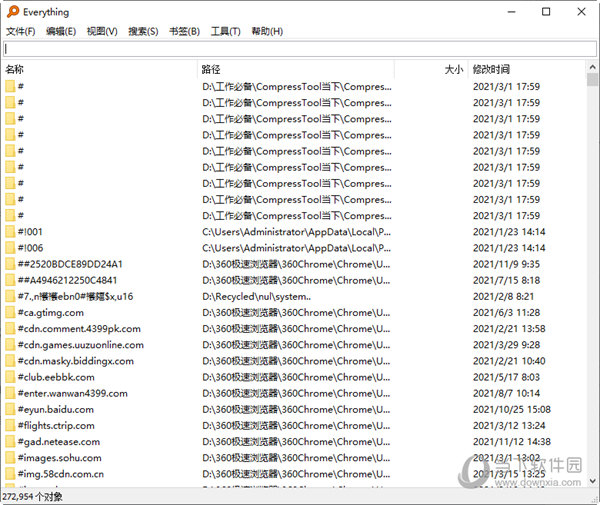Select folder icon for #!006
The width and height of the screenshot is (600, 505).
[10, 248]
